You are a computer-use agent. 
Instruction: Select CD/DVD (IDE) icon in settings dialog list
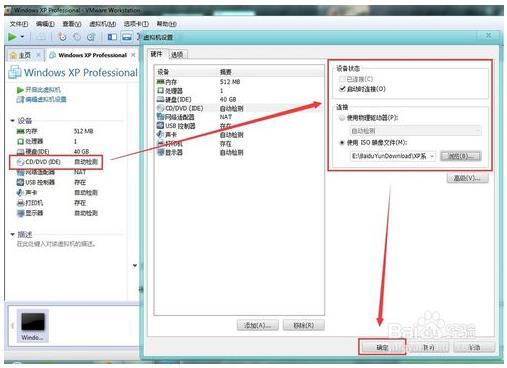pyautogui.click(x=161, y=108)
